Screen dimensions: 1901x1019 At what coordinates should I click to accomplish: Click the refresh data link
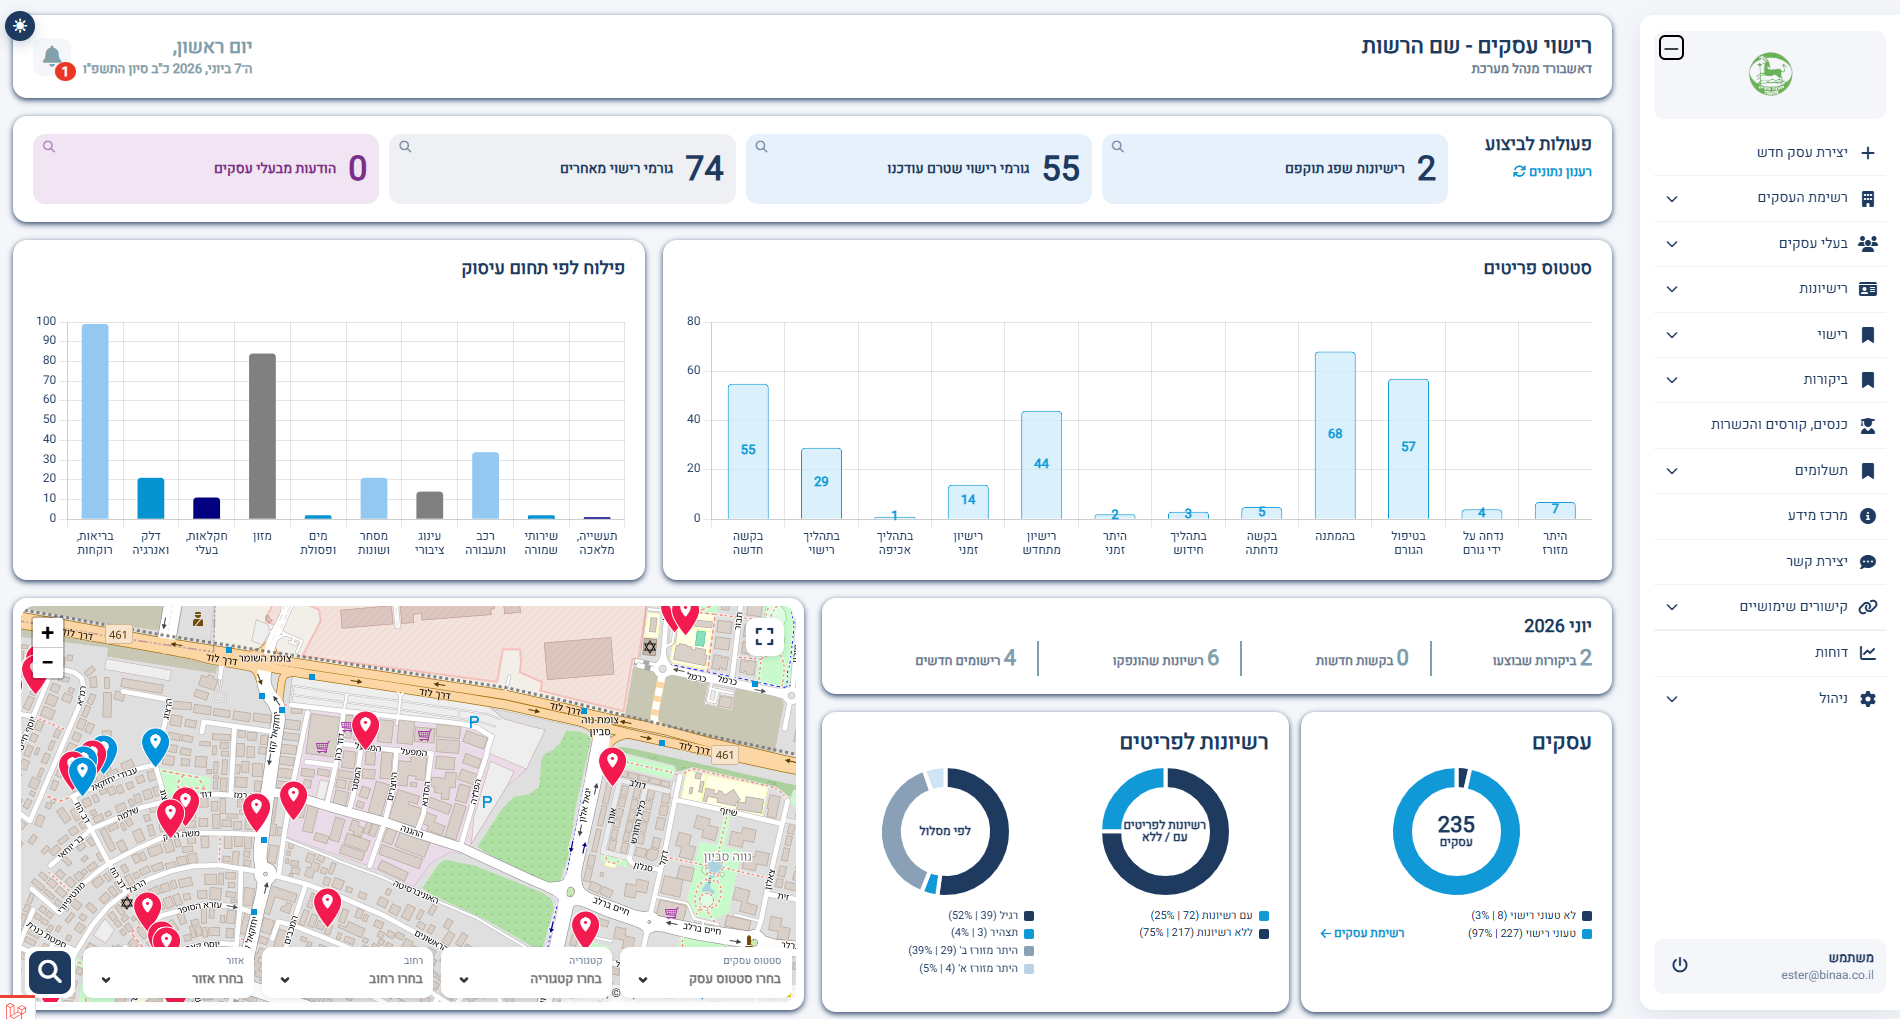point(1552,172)
